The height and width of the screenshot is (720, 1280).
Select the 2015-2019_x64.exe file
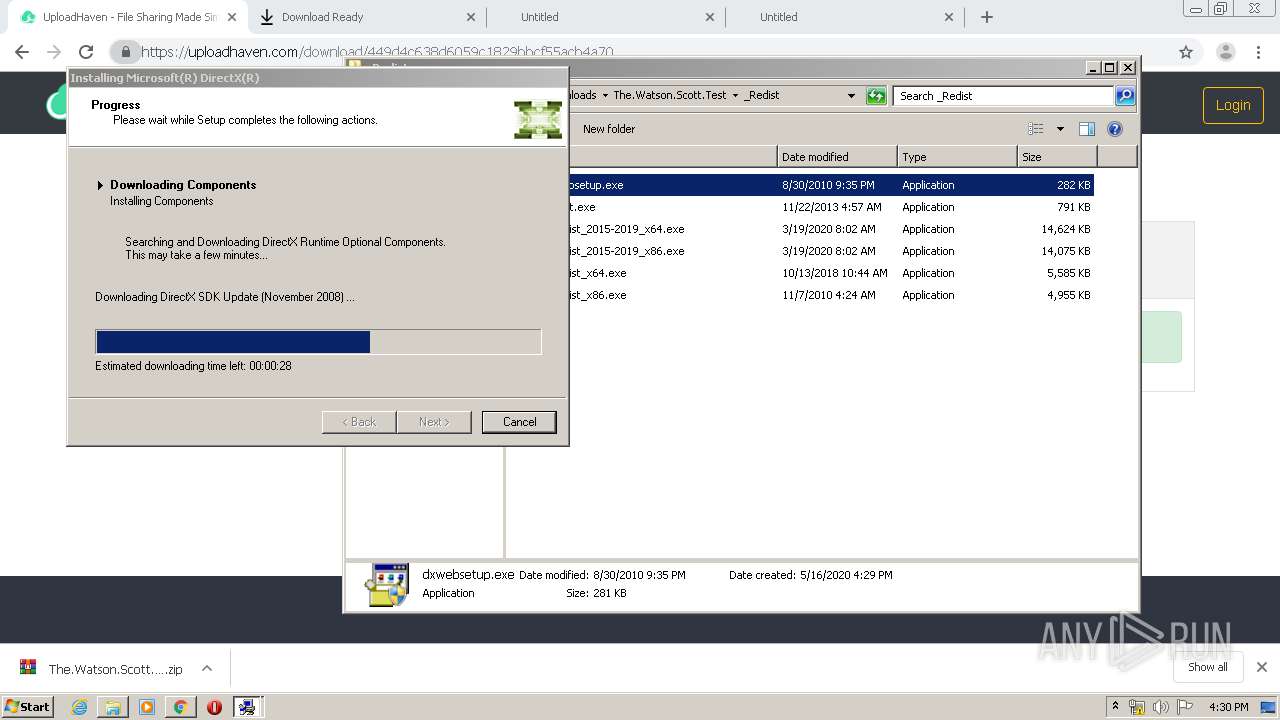pyautogui.click(x=800, y=229)
